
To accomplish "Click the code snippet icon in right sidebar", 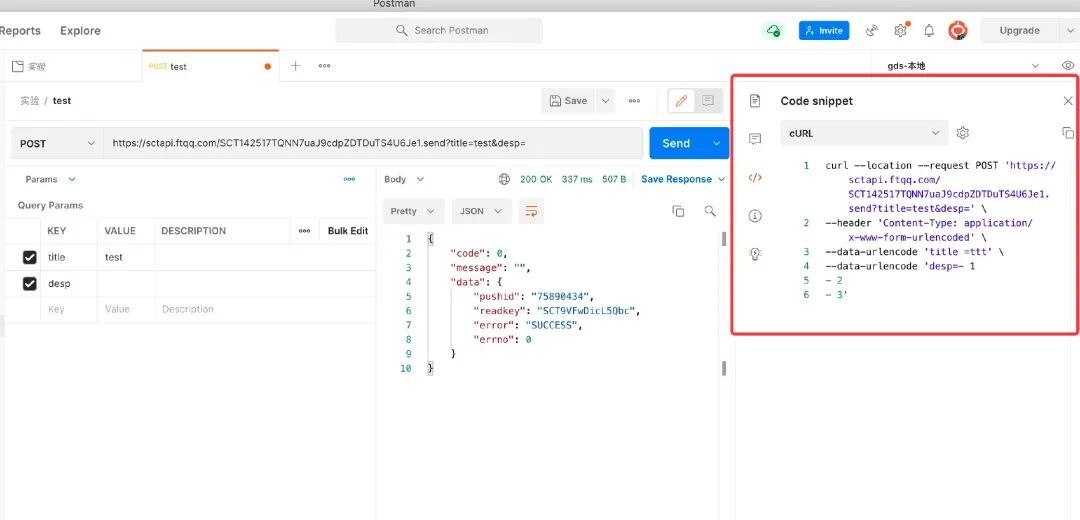I will click(755, 178).
